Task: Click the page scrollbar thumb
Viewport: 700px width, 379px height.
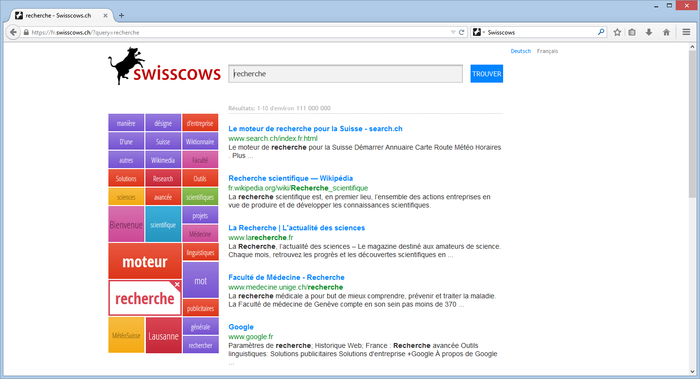Action: point(692,124)
